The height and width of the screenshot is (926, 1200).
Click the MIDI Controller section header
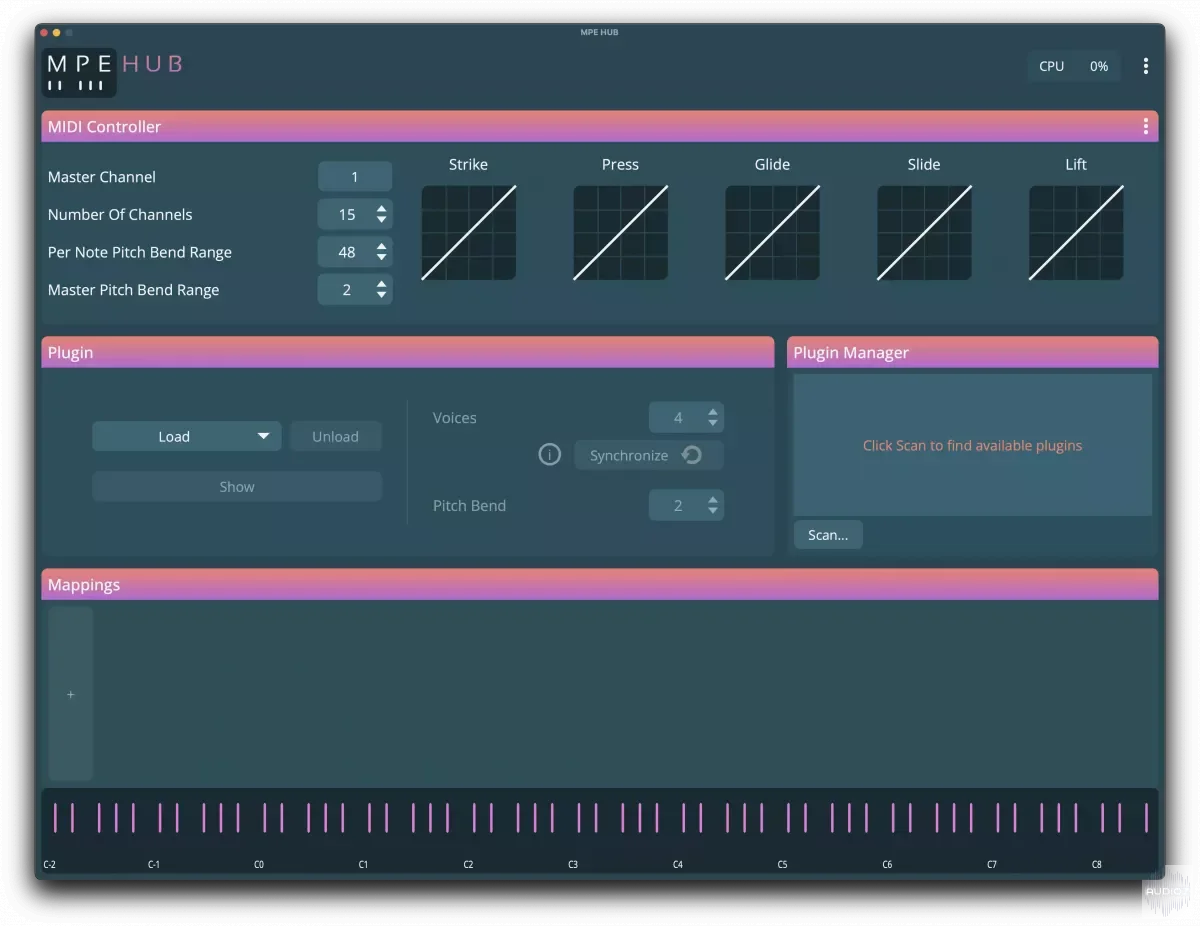coord(600,127)
